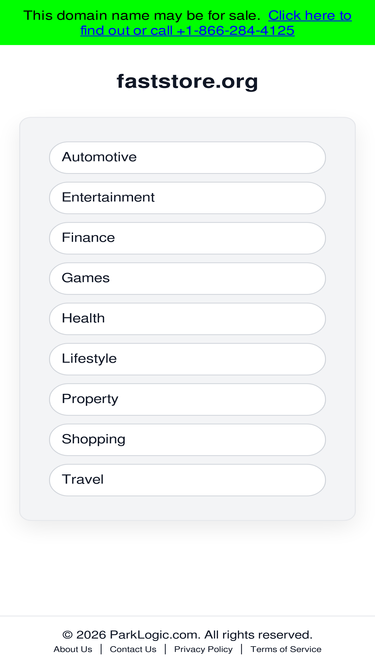Click the 'Click here to' sale link

coord(310,16)
